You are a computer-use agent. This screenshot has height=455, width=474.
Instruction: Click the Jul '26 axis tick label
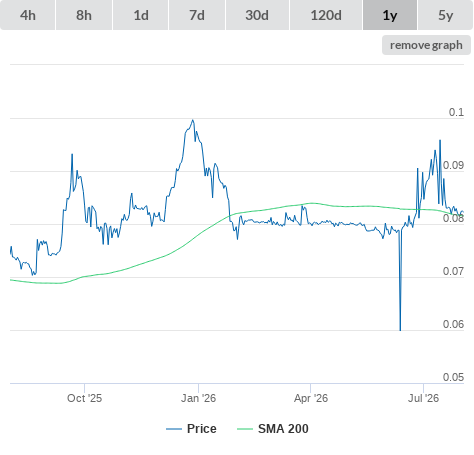pyautogui.click(x=423, y=398)
